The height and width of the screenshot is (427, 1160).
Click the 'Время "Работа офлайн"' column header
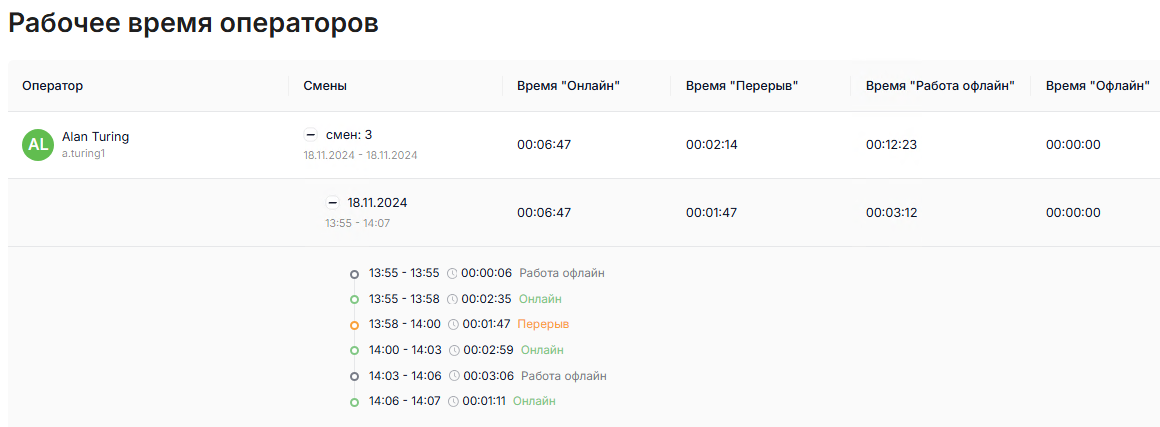(940, 86)
